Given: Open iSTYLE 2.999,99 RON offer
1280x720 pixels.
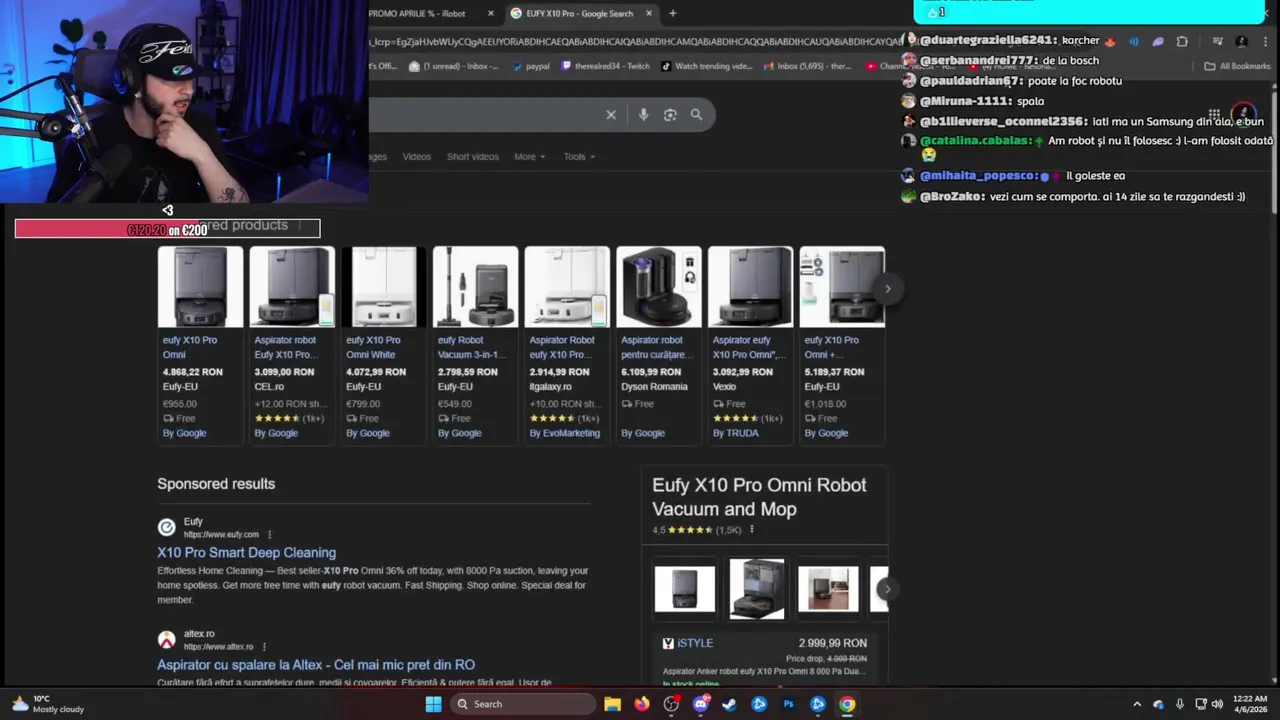Looking at the screenshot, I should 764,658.
